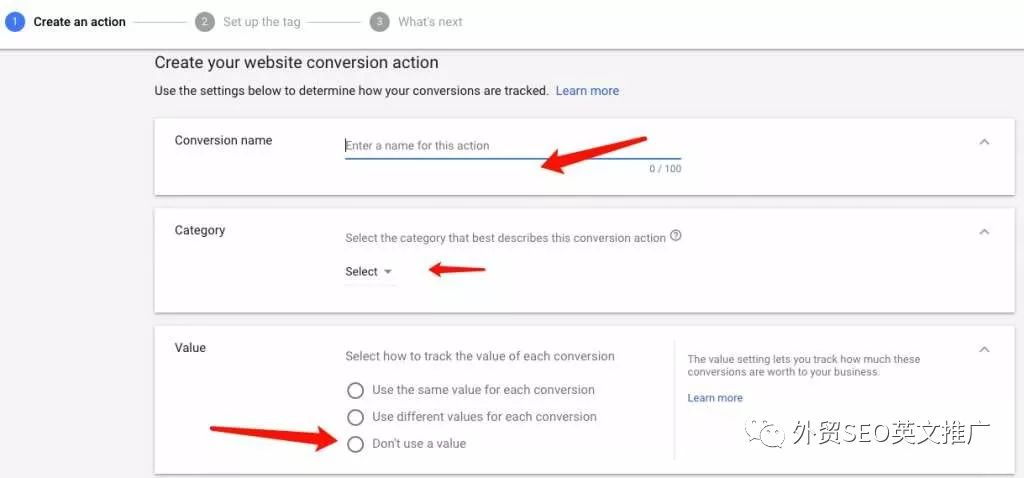
Task: Click the Category help question mark icon
Action: 676,236
